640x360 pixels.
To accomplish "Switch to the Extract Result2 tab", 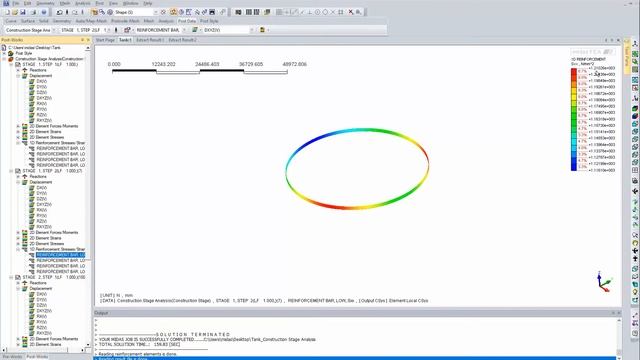I will (182, 40).
